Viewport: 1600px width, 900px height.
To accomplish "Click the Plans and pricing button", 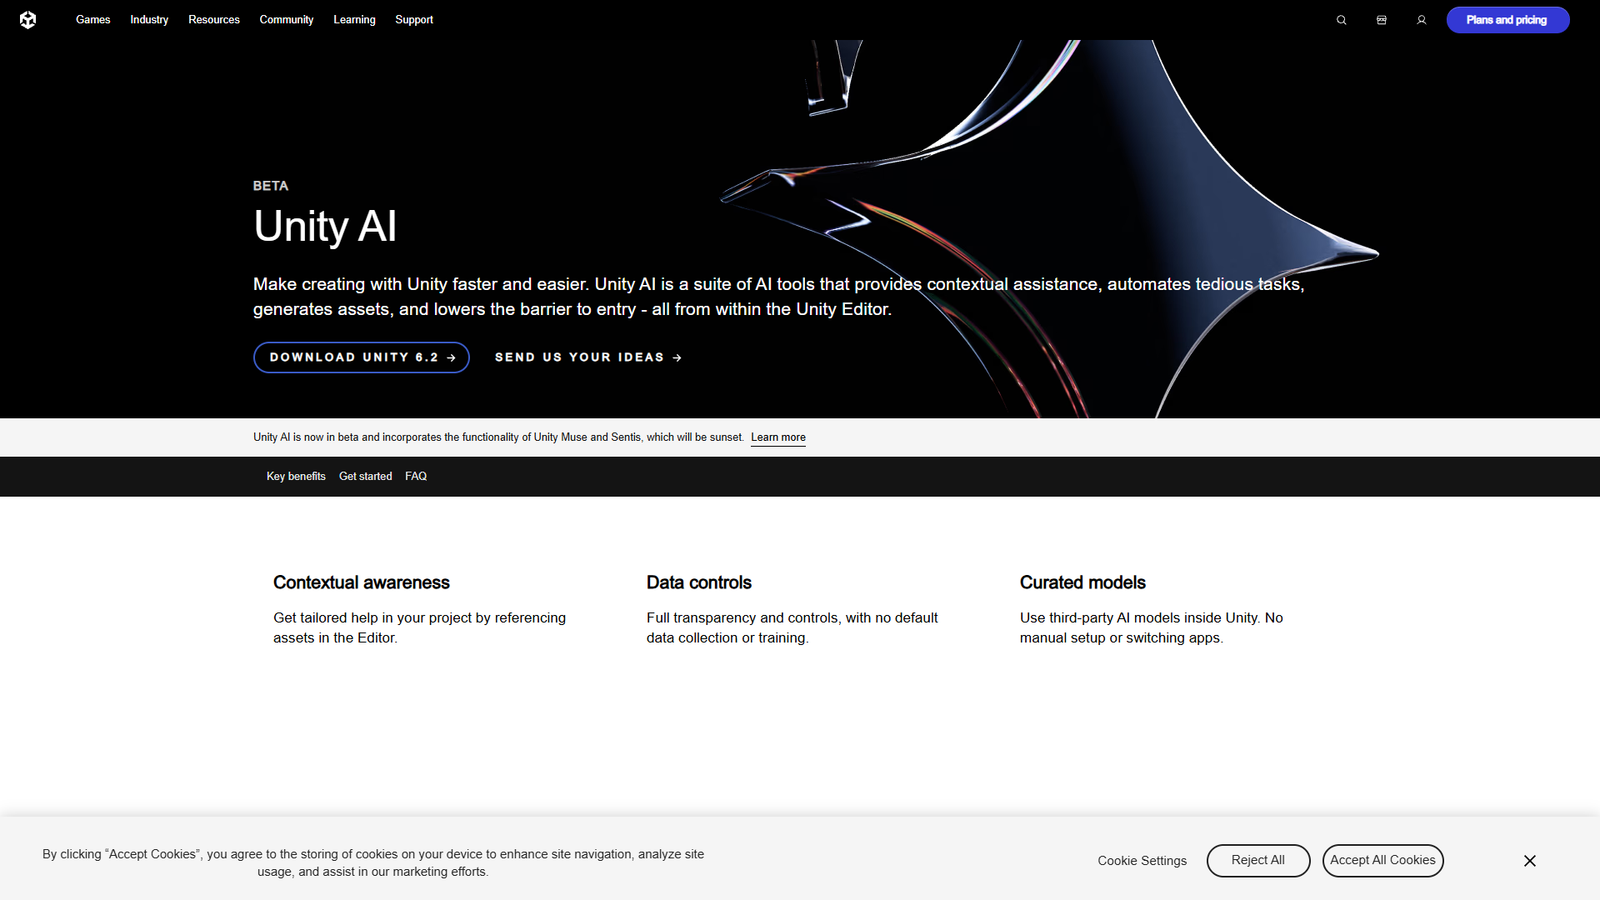I will (x=1508, y=20).
